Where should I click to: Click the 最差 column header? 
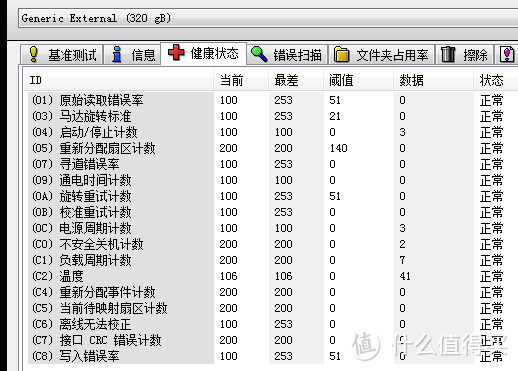(296, 80)
